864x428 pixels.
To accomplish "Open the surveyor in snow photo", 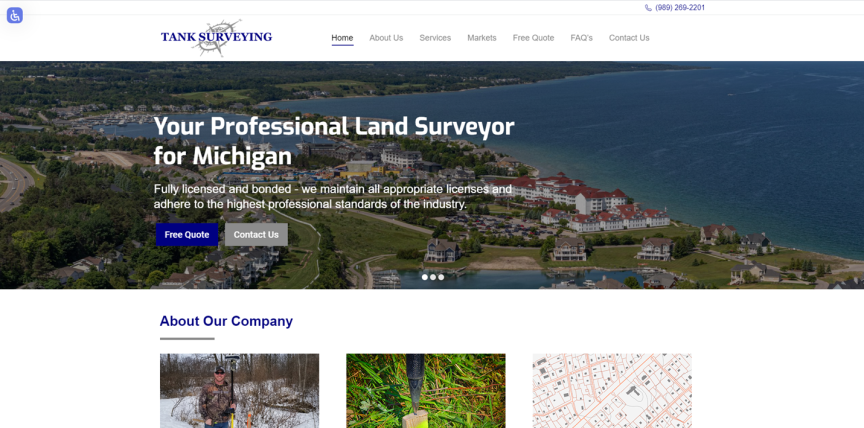I will (239, 390).
